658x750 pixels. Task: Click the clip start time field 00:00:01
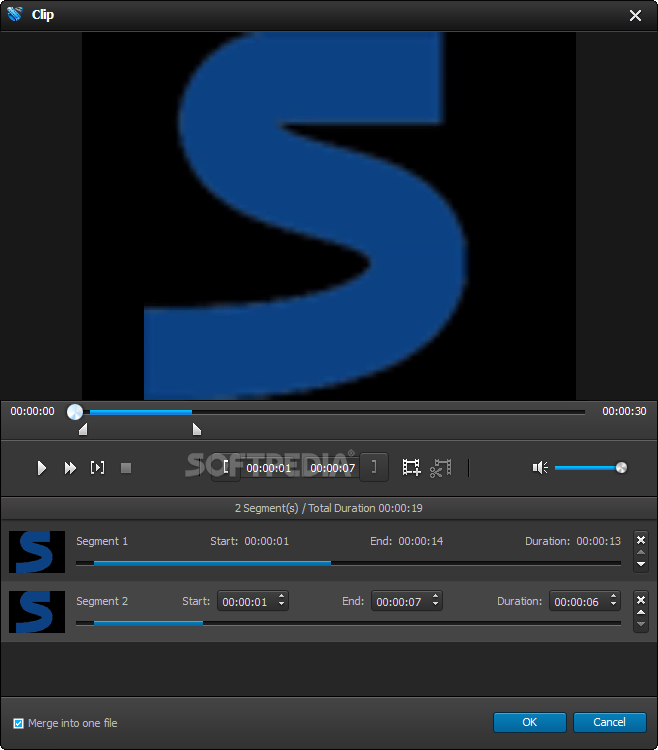(x=269, y=468)
